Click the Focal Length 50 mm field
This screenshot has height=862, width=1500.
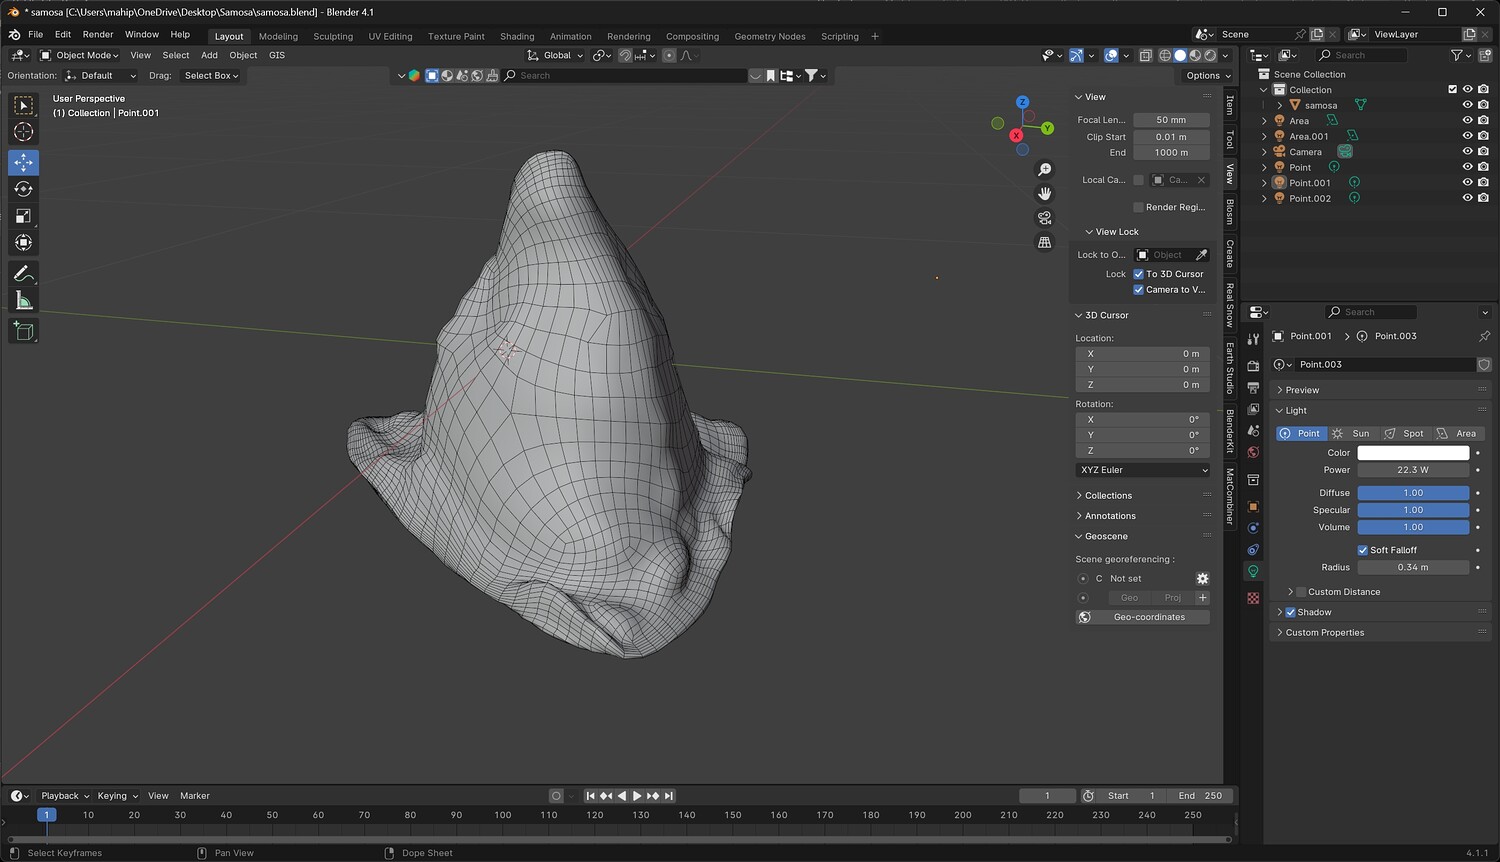point(1170,120)
